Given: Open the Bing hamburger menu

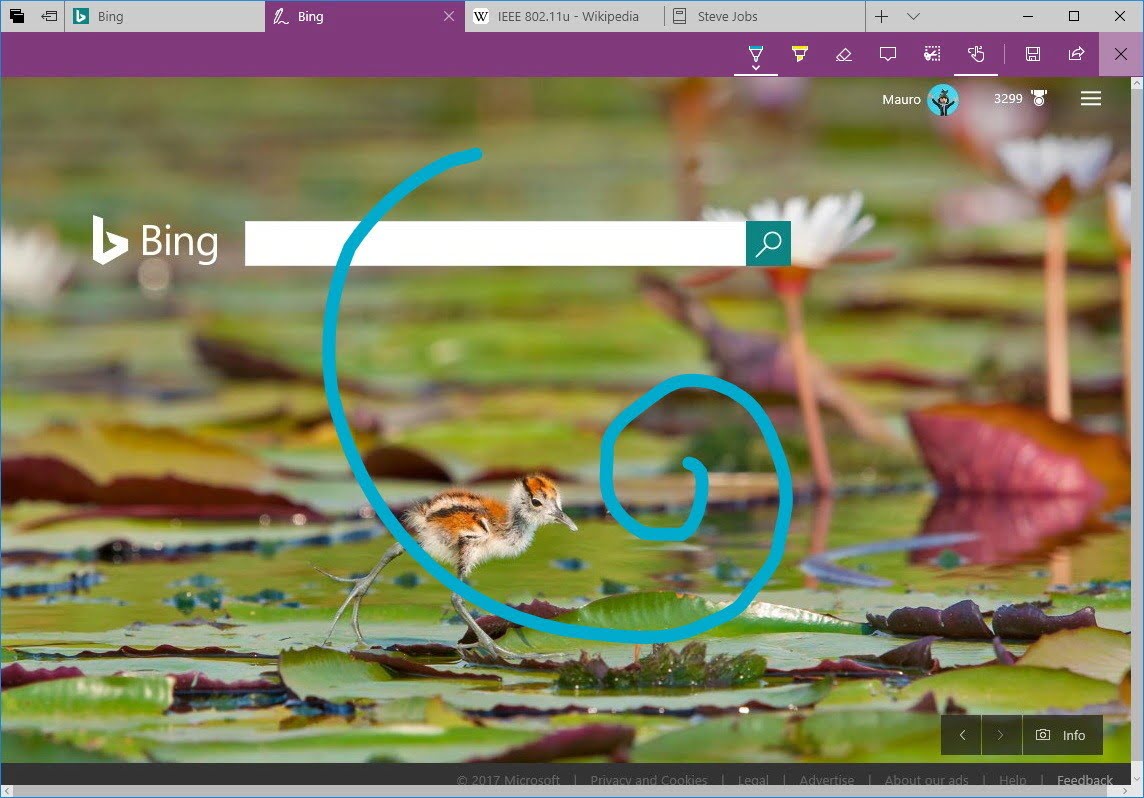Looking at the screenshot, I should coord(1091,98).
